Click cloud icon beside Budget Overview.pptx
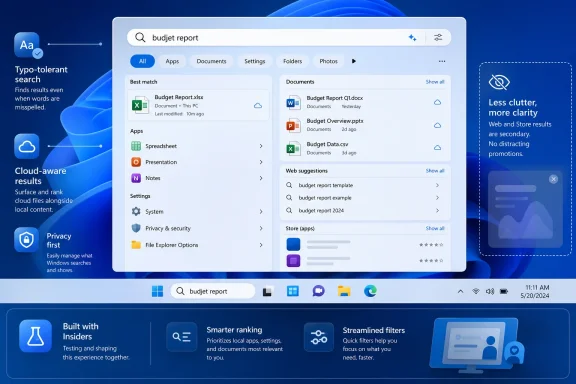The width and height of the screenshot is (576, 384). tap(437, 125)
